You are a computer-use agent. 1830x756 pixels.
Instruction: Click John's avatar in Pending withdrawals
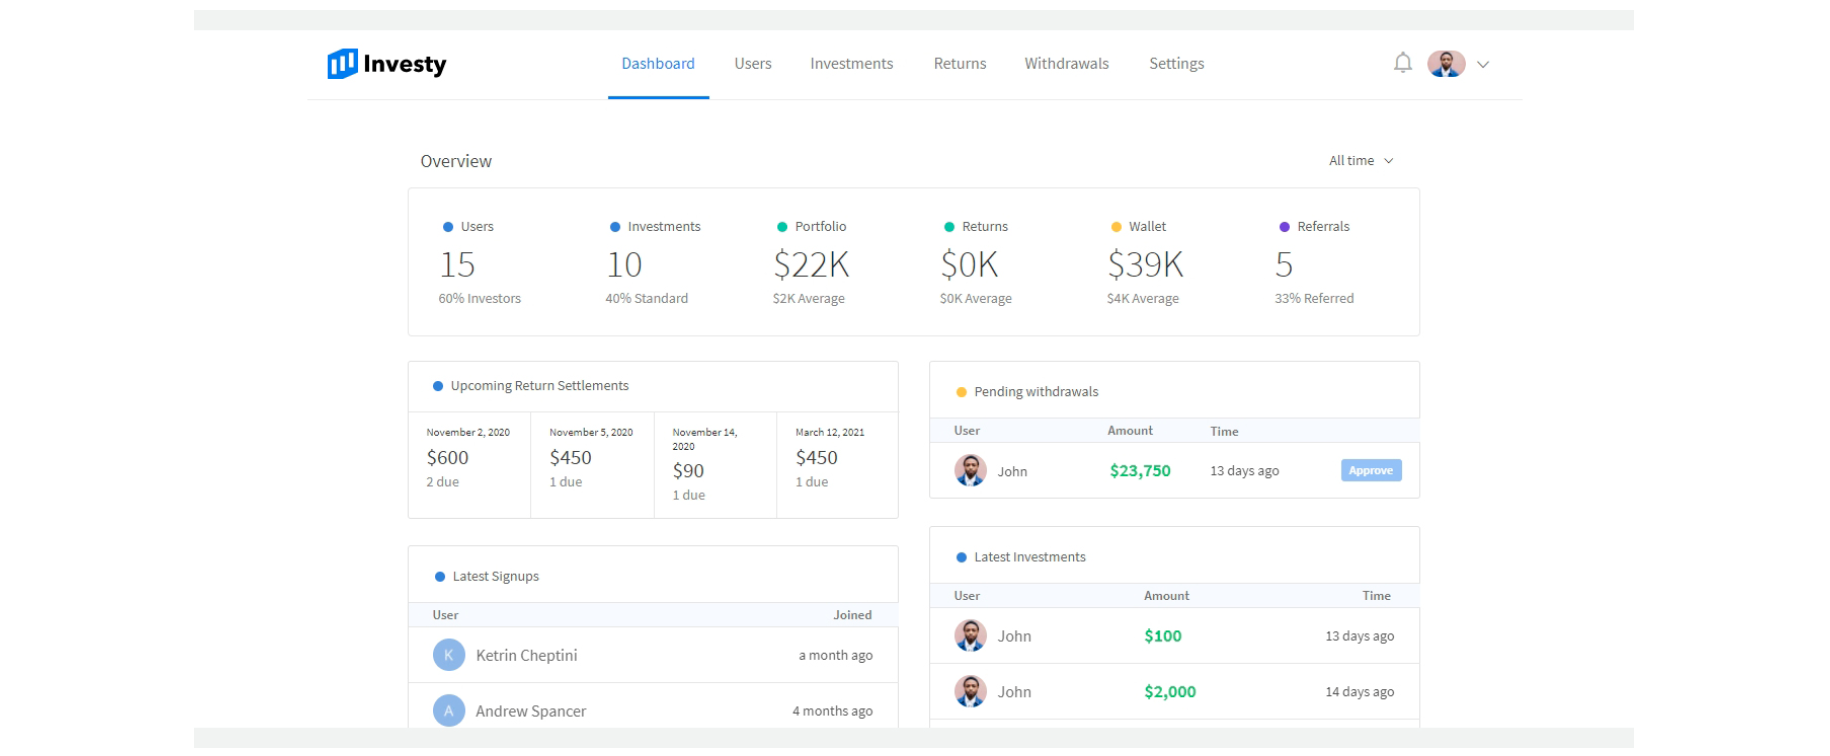click(970, 471)
